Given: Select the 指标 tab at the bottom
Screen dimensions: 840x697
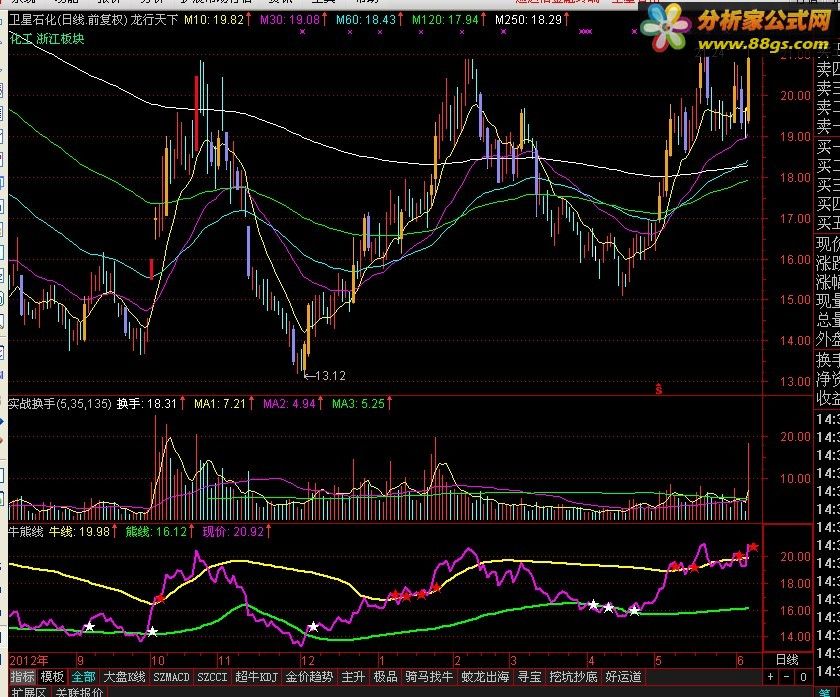Looking at the screenshot, I should coord(22,677).
